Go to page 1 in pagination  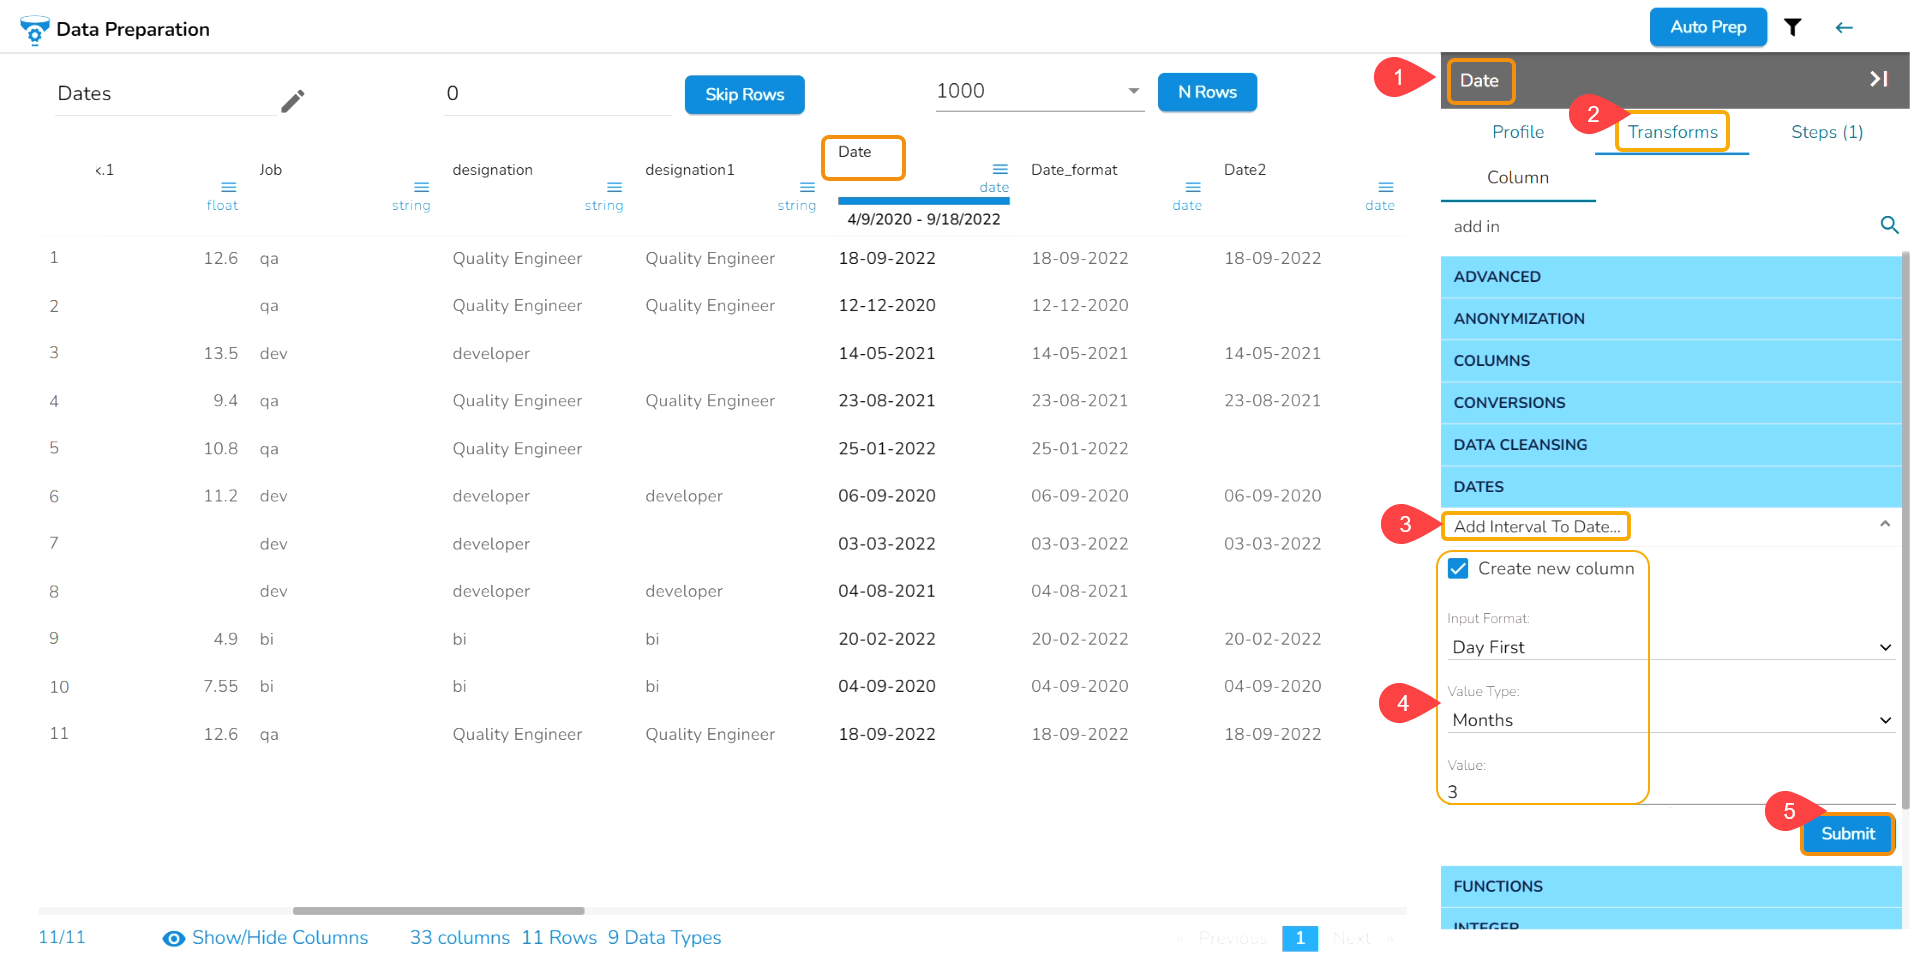coord(1300,938)
